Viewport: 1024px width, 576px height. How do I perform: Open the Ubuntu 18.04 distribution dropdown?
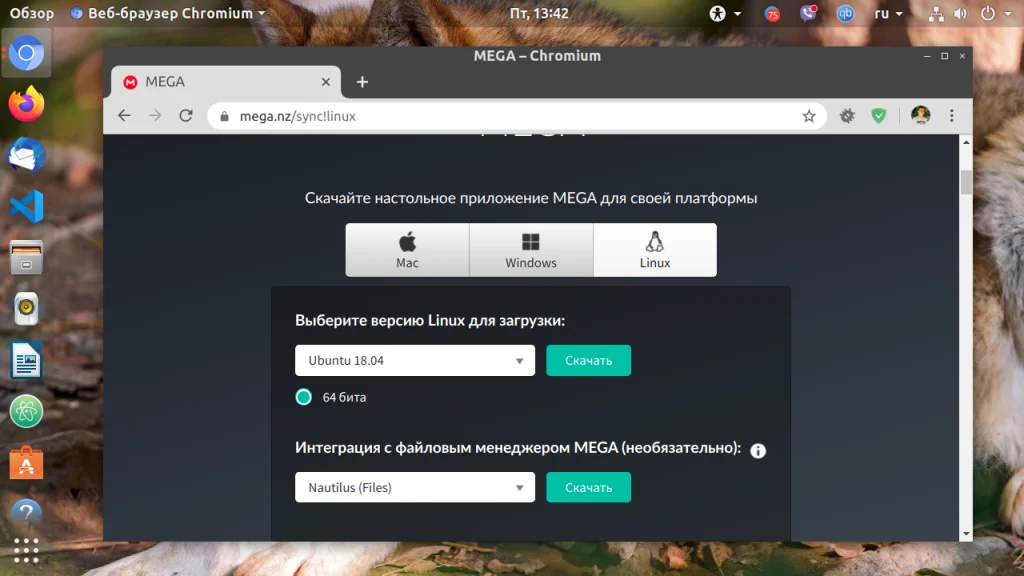(415, 360)
